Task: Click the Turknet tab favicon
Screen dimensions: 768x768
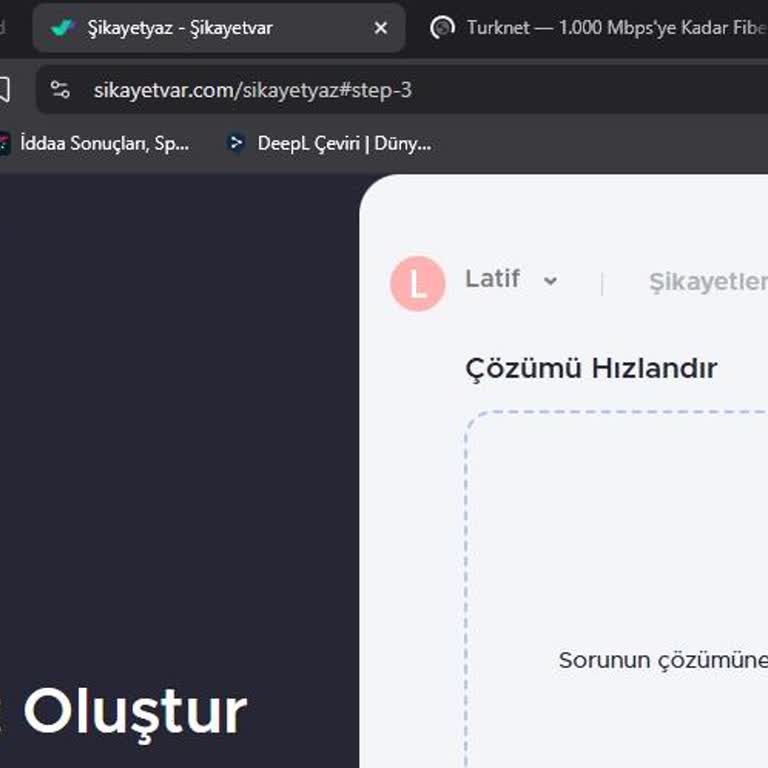Action: 442,27
